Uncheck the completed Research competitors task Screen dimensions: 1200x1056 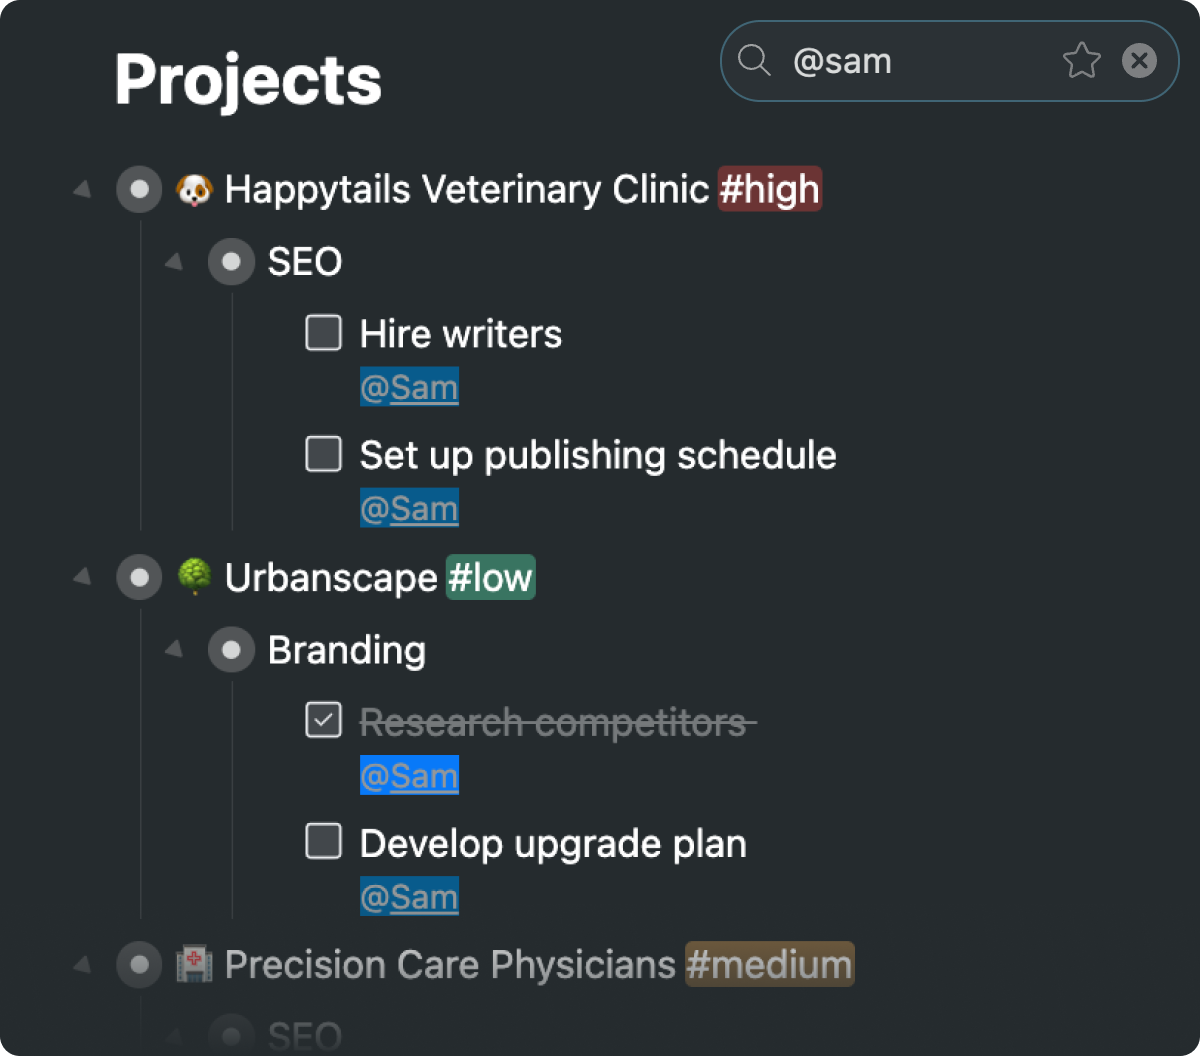coord(323,720)
